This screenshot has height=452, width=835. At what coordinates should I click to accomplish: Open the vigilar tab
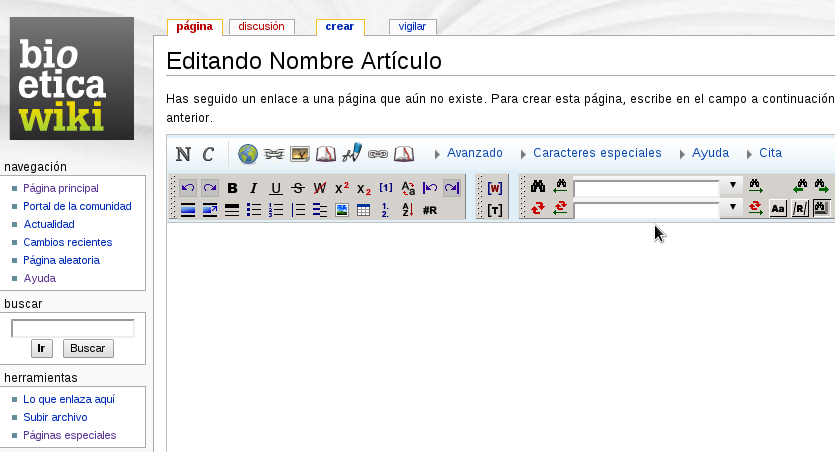pos(412,27)
